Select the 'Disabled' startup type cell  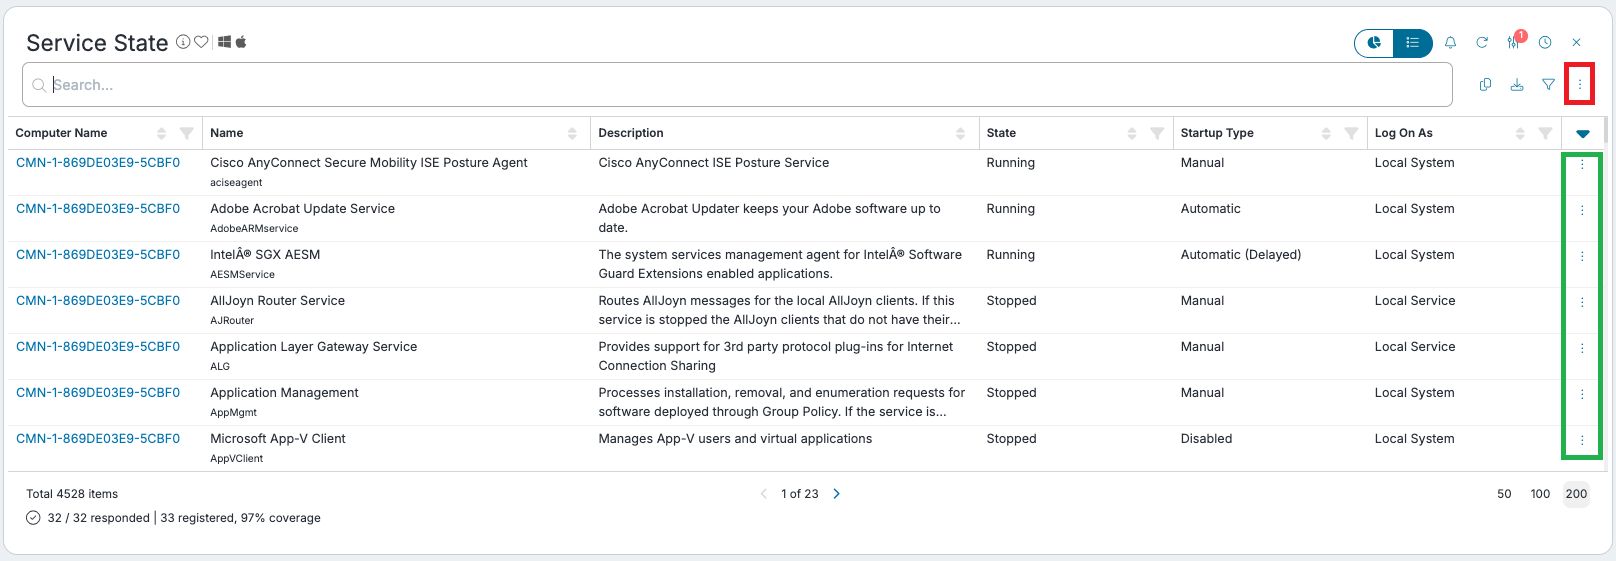point(1207,439)
